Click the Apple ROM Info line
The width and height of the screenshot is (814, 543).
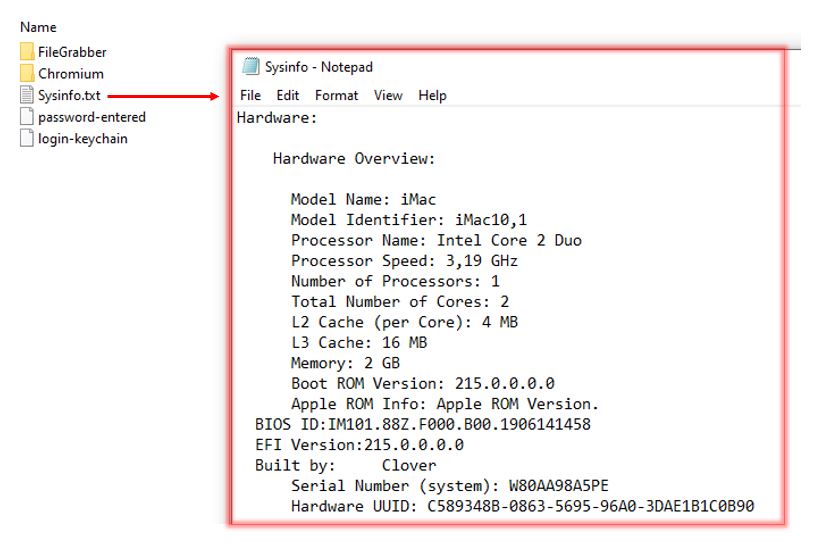coord(445,404)
